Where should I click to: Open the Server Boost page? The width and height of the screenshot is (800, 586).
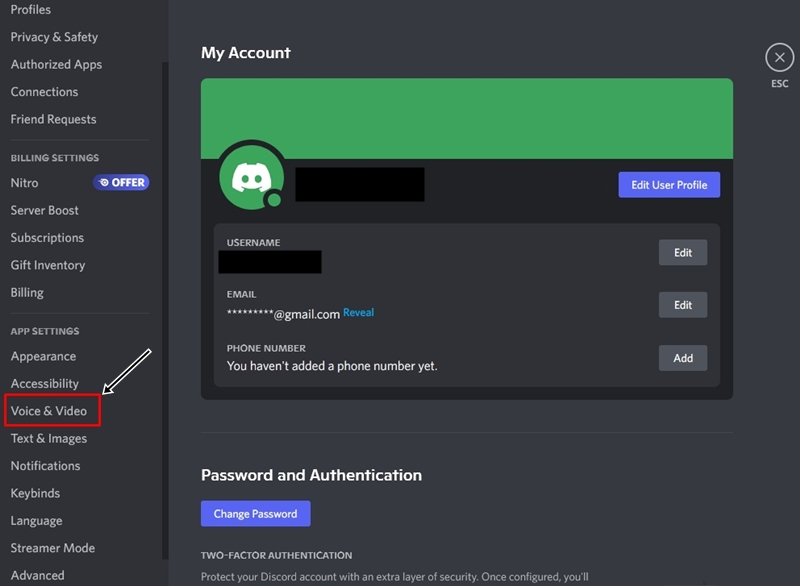44,210
